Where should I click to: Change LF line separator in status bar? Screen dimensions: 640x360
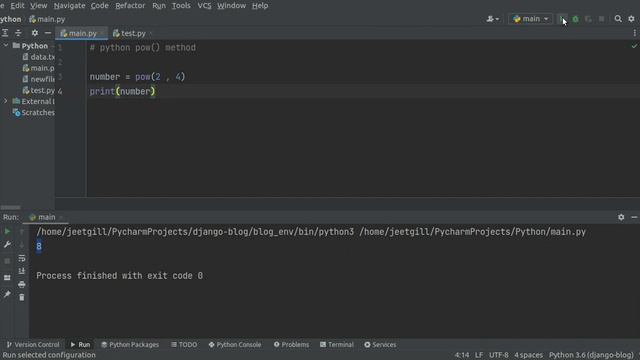point(479,355)
